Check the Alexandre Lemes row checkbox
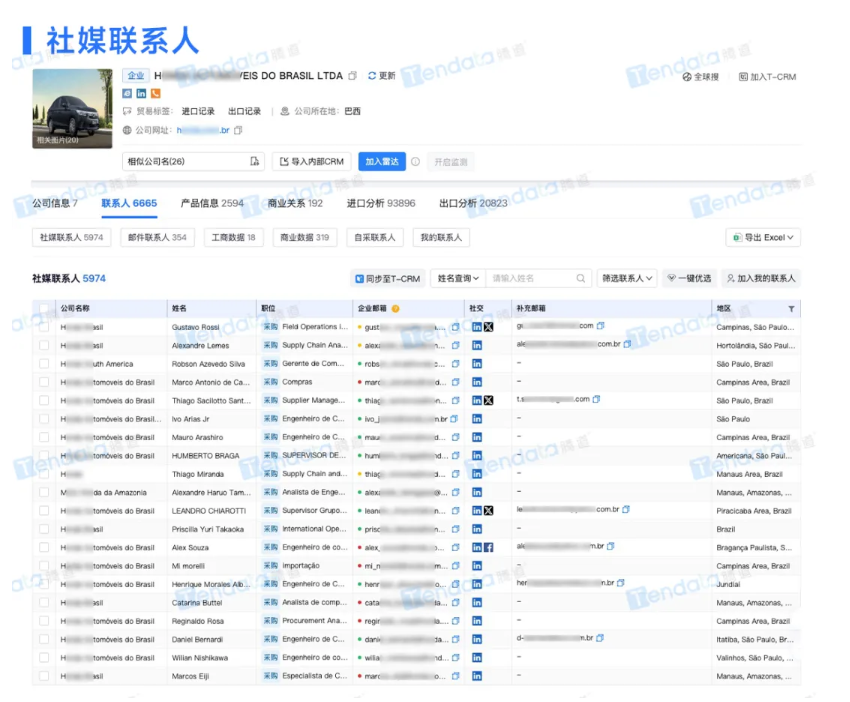The width and height of the screenshot is (850, 702). [x=44, y=345]
